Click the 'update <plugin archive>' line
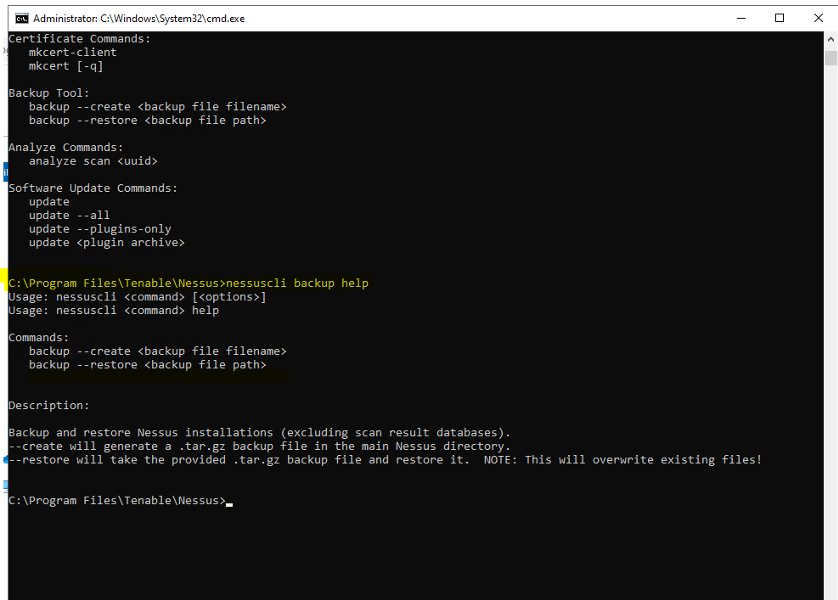This screenshot has width=838, height=600. [107, 243]
